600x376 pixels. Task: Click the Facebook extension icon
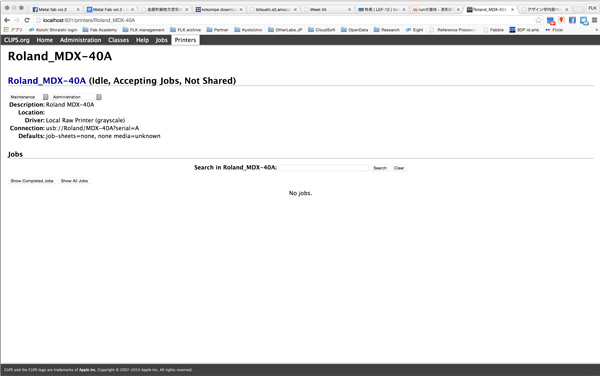tap(572, 20)
